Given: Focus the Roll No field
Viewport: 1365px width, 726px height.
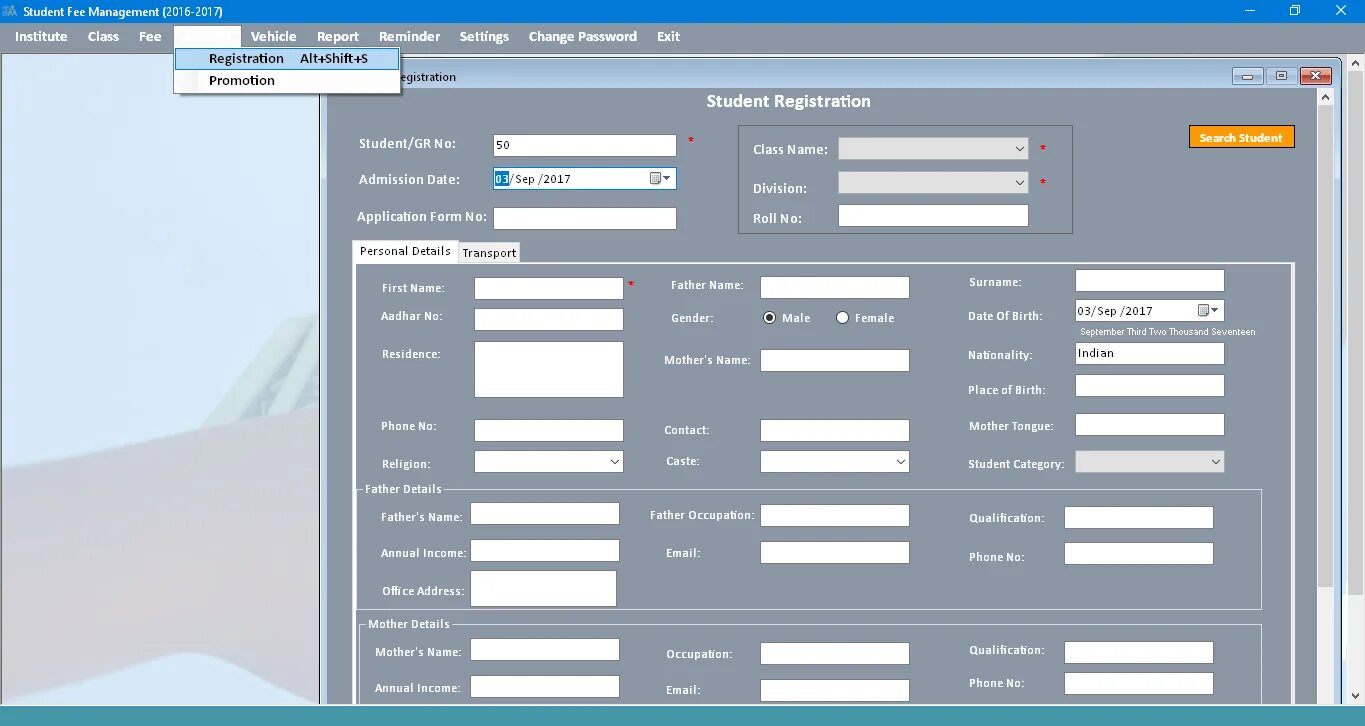Looking at the screenshot, I should [x=933, y=215].
